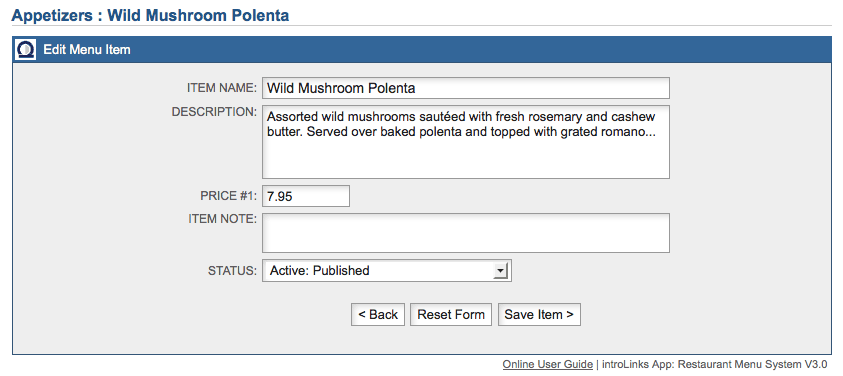
Task: Click the PRICE #1 label
Action: click(228, 196)
